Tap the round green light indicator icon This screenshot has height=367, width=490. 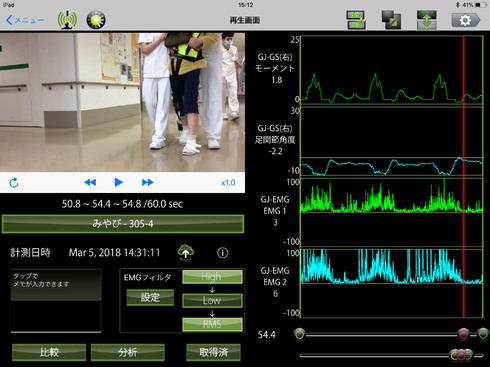click(x=96, y=20)
